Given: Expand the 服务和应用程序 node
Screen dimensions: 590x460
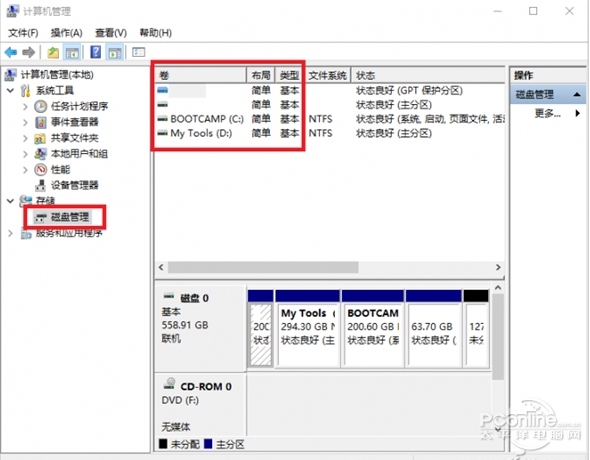Looking at the screenshot, I should pos(10,234).
